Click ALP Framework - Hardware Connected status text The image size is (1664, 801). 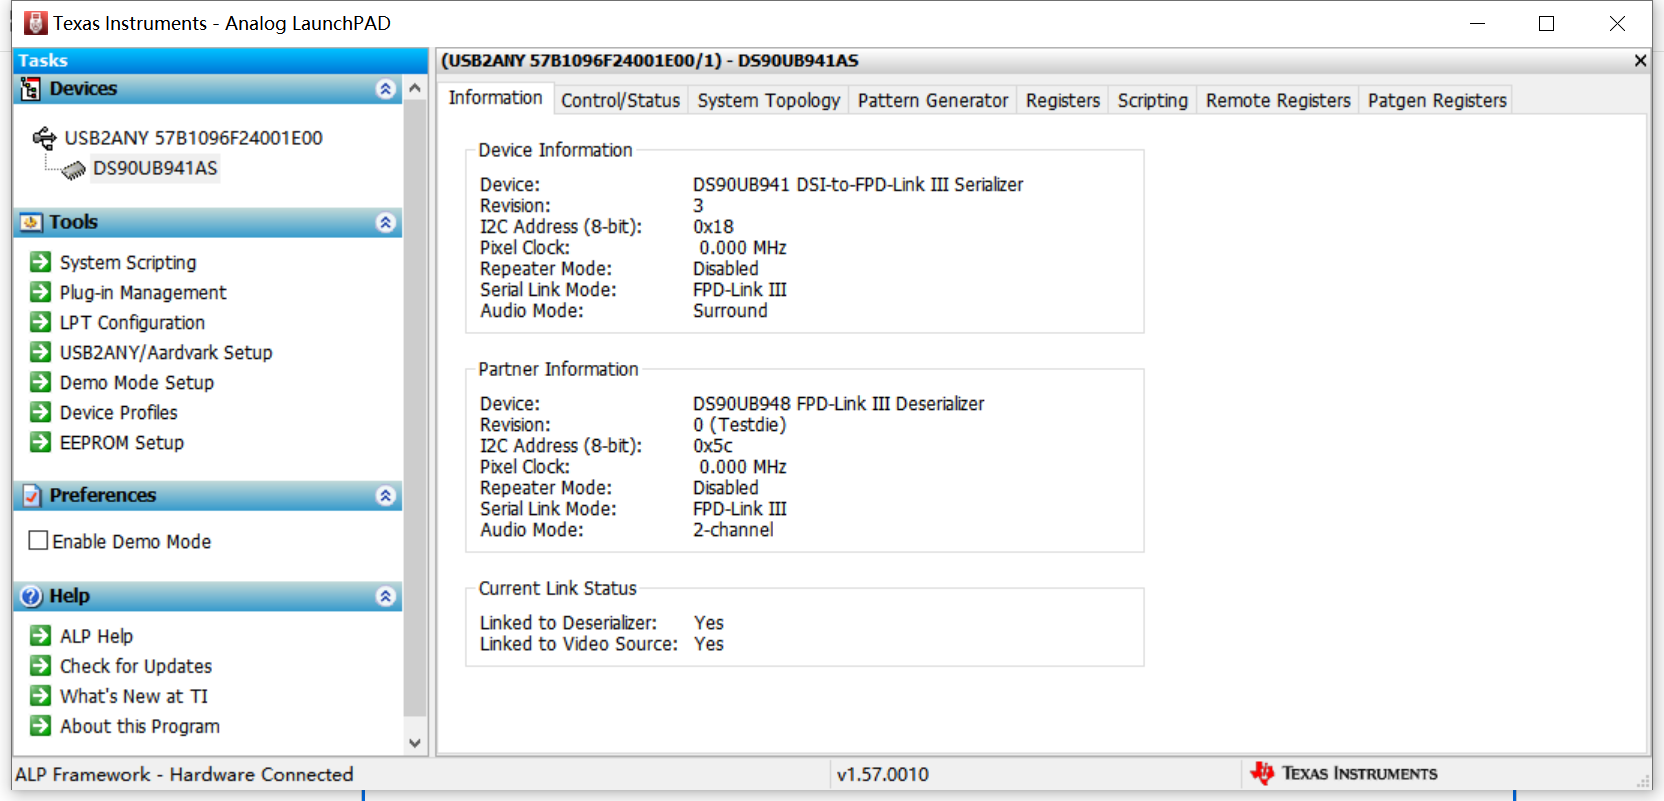click(x=184, y=774)
